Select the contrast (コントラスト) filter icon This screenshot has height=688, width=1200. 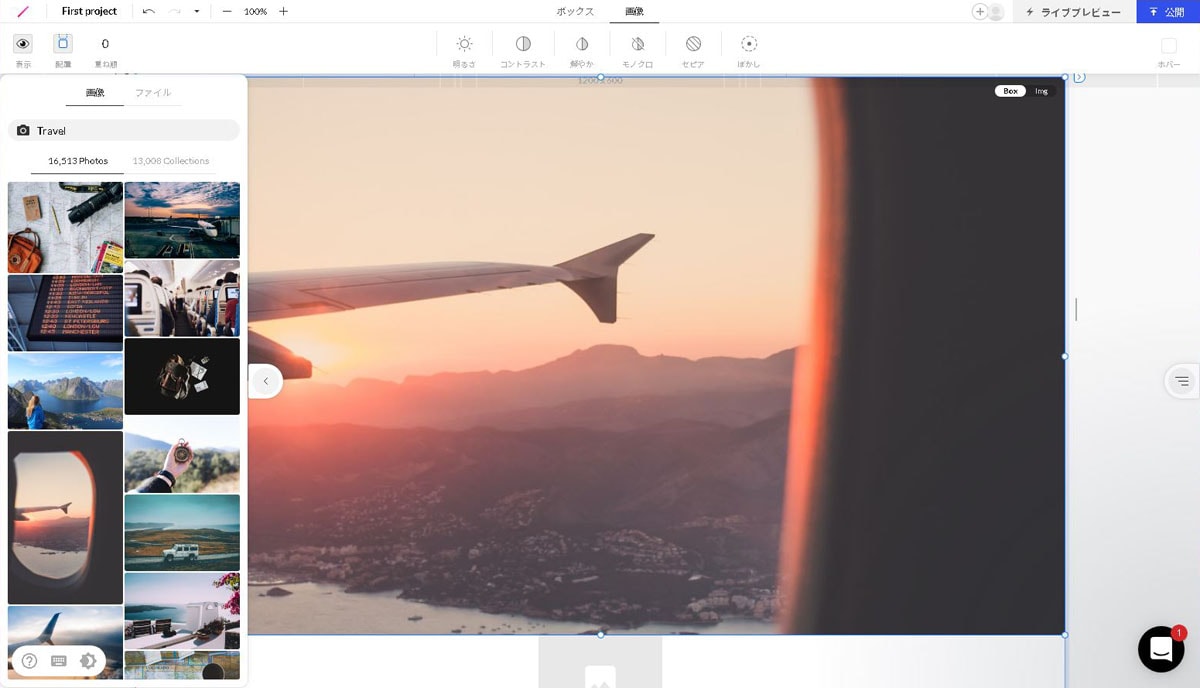pos(522,44)
